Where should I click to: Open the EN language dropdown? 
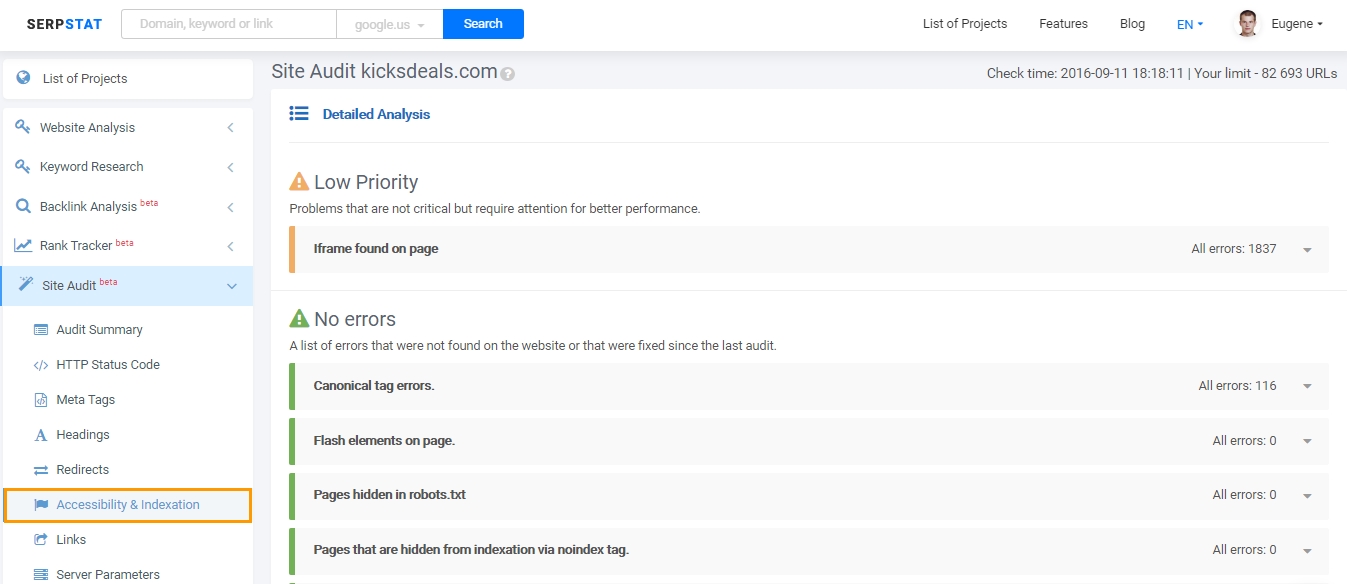pyautogui.click(x=1190, y=24)
